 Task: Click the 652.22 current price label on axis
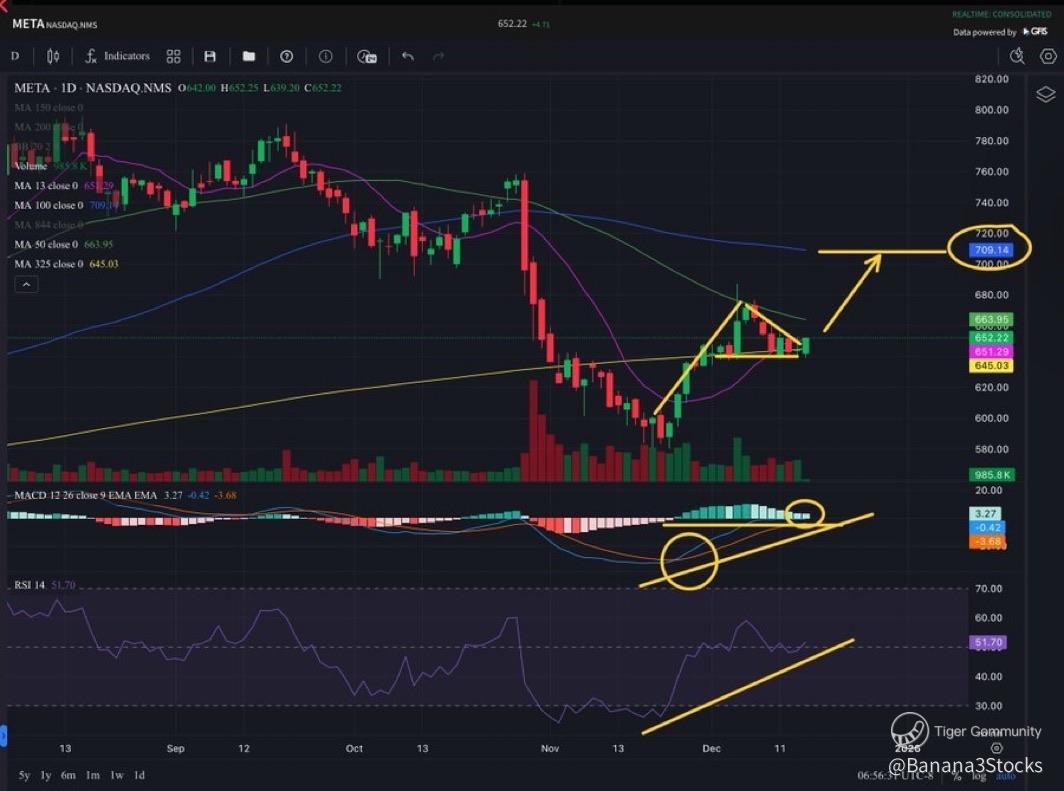(x=991, y=337)
